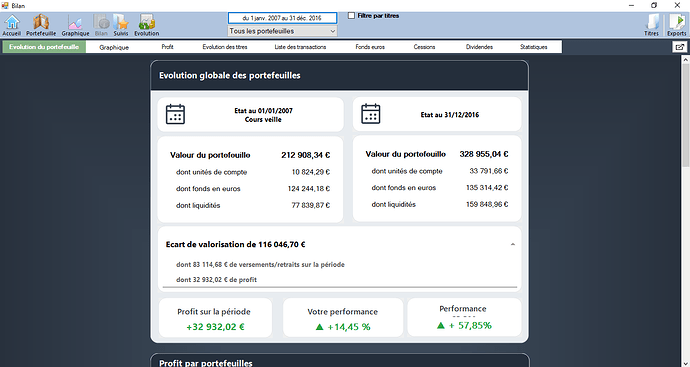Click the value 77 839,87 €
Screen dimensions: 690x367
coord(311,205)
